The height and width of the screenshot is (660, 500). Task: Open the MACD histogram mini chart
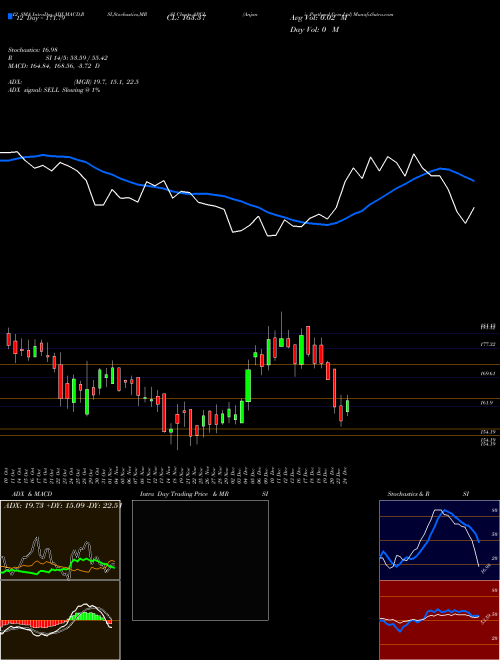[x=60, y=620]
